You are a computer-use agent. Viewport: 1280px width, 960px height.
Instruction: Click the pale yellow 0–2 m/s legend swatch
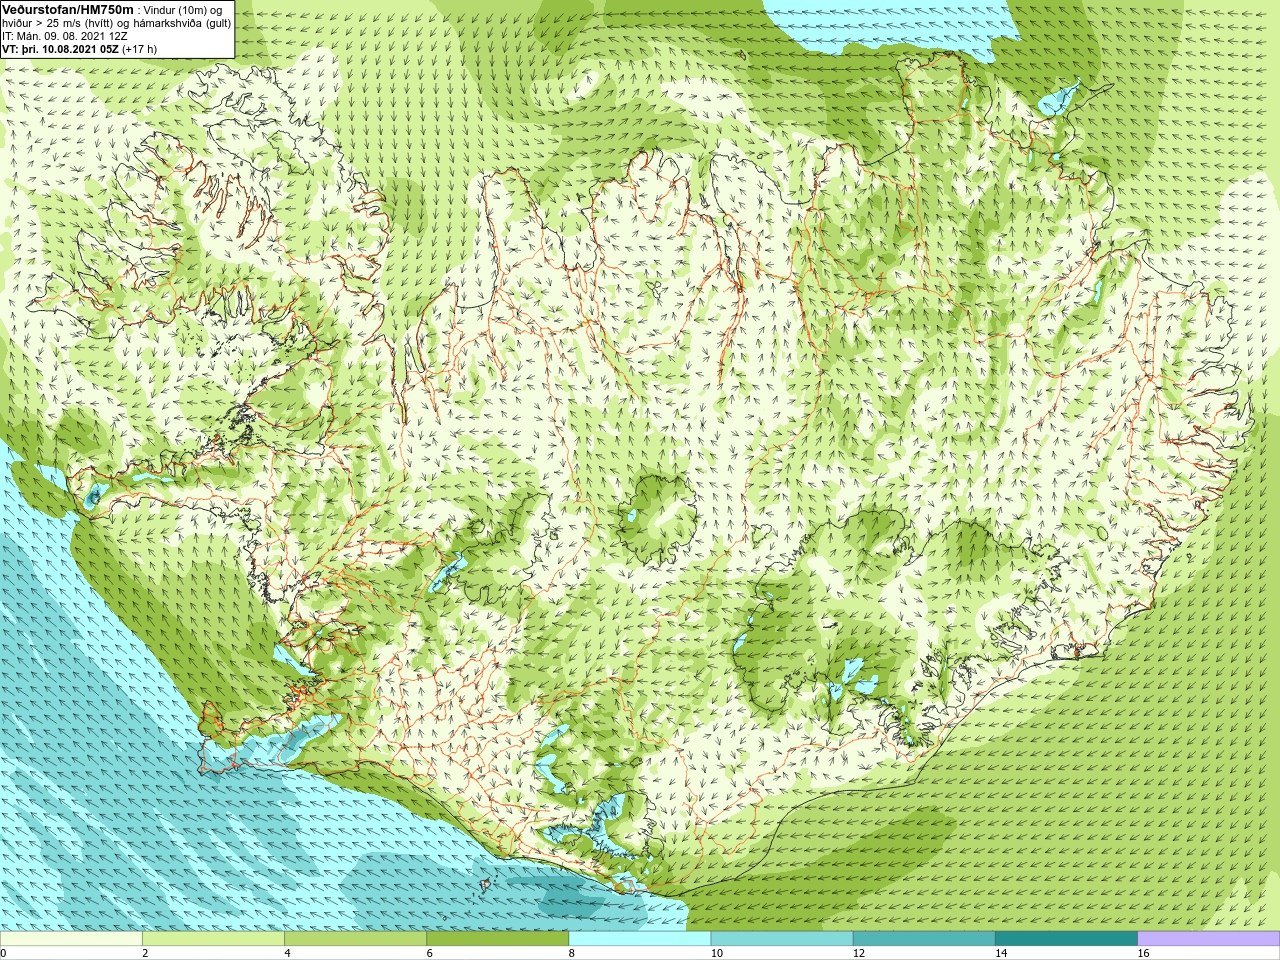71,939
